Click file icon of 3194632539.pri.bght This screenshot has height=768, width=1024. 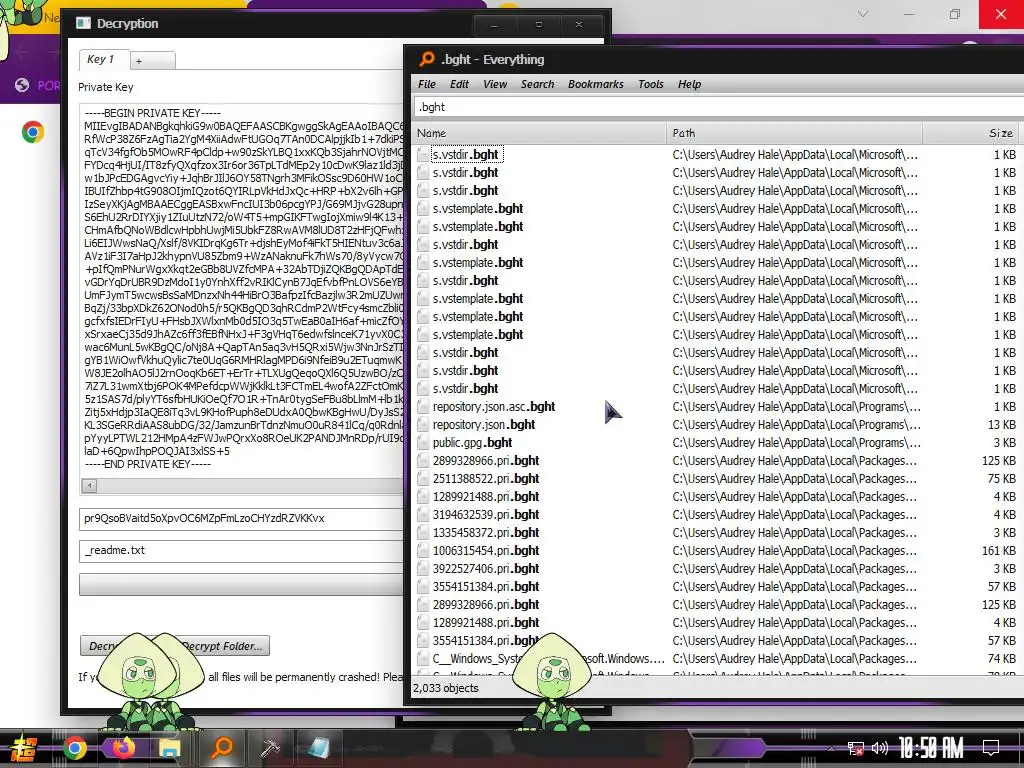click(423, 515)
